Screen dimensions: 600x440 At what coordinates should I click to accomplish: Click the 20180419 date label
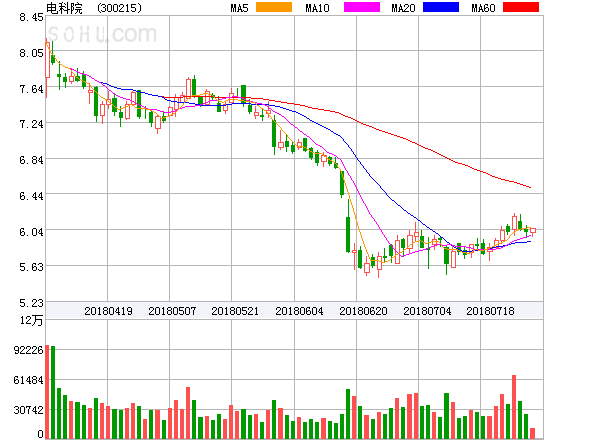tap(108, 311)
